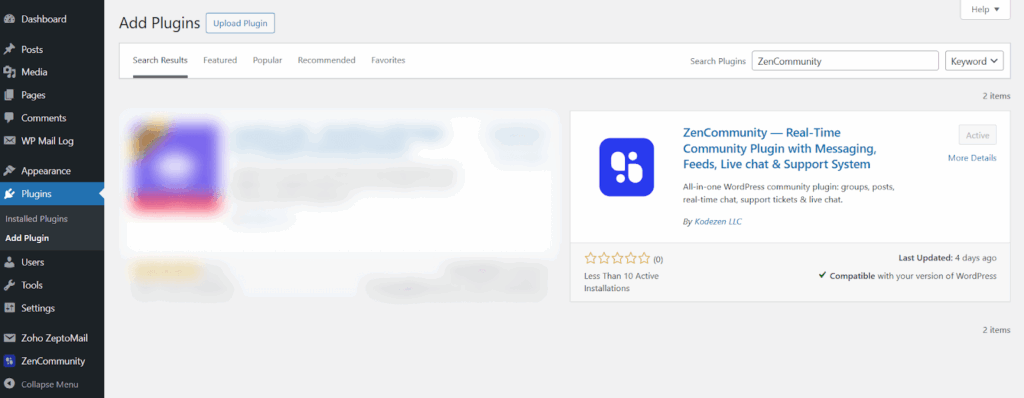This screenshot has height=398, width=1024.
Task: Click the ZenCommunity sidebar logo icon
Action: click(x=9, y=361)
